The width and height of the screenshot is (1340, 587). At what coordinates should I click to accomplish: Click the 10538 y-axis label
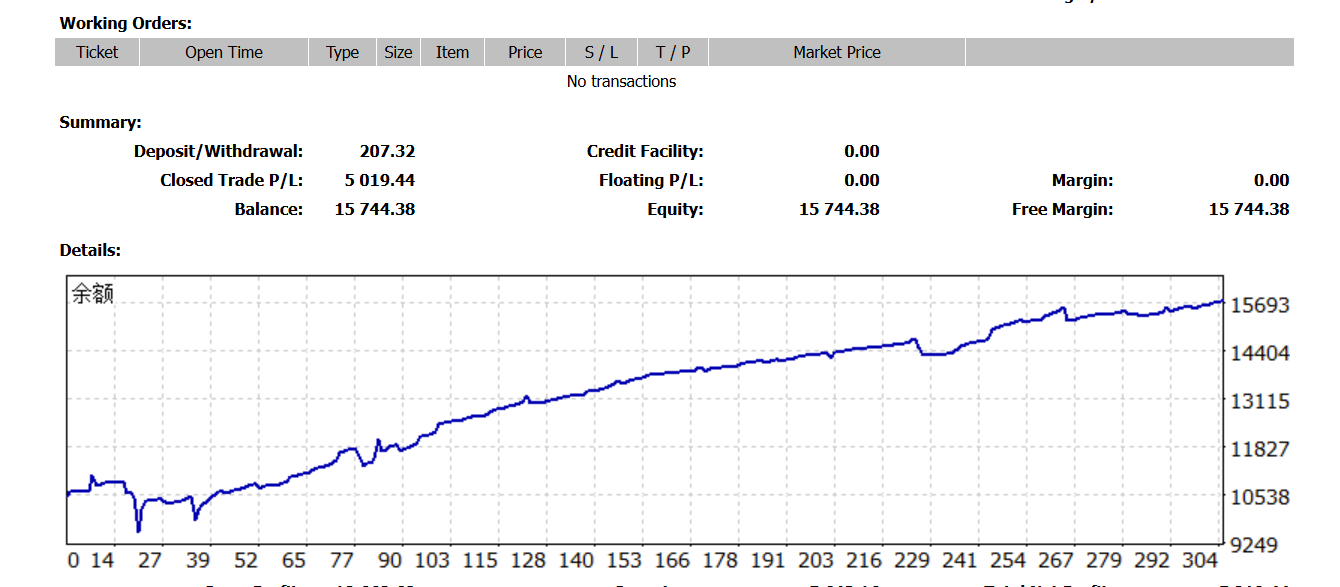tap(1260, 497)
